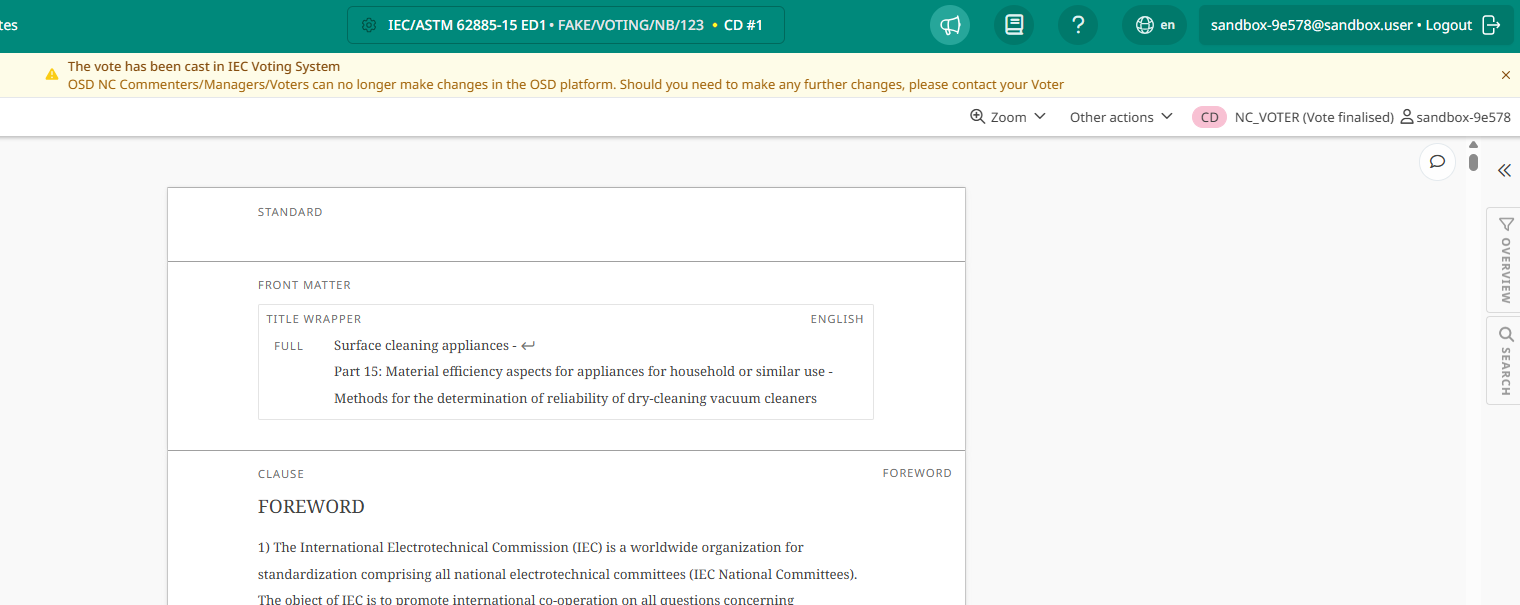
Task: Click the pink CD stage badge
Action: (1209, 117)
